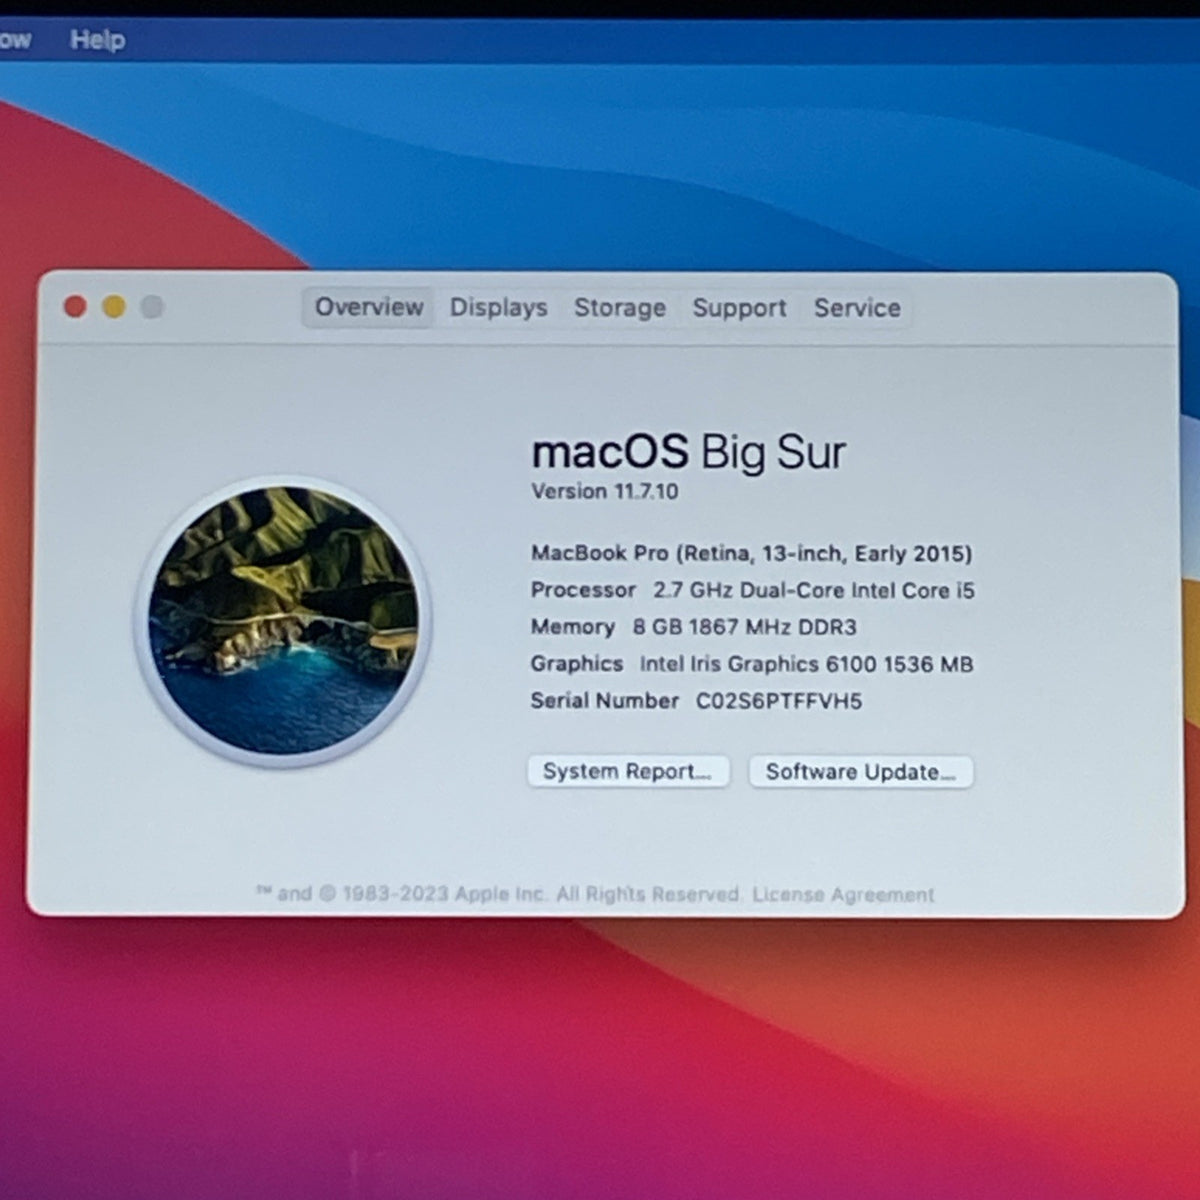Select the "Version 11.7.10" text
Viewport: 1200px width, 1200px height.
tap(604, 491)
